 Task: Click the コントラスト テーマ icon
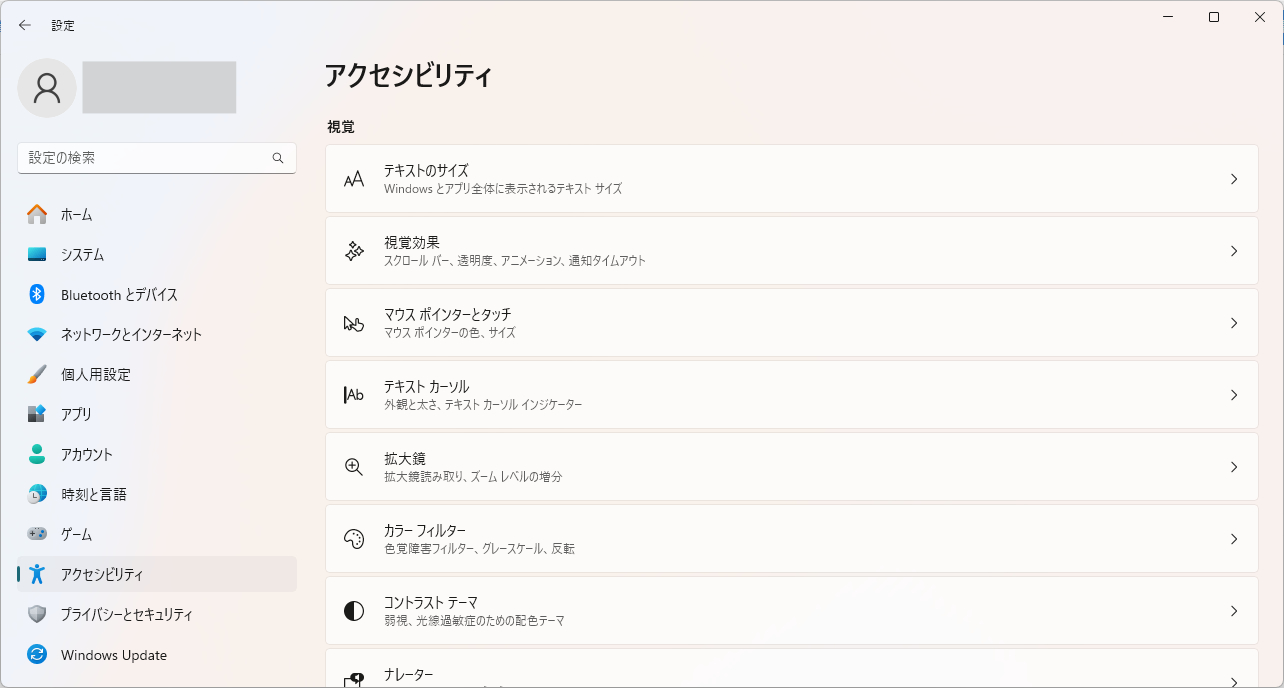[x=353, y=610]
